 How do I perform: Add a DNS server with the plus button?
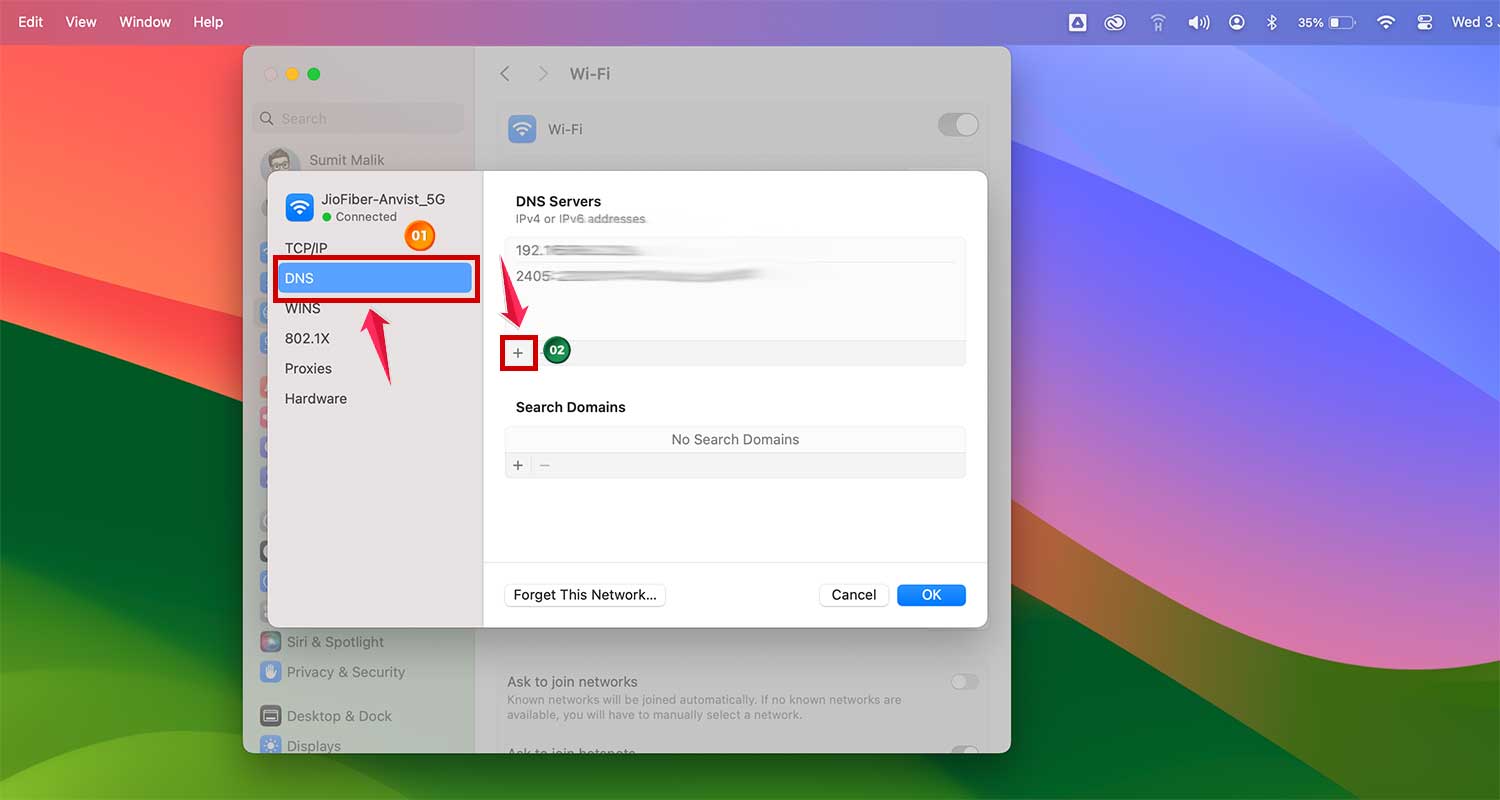(518, 352)
